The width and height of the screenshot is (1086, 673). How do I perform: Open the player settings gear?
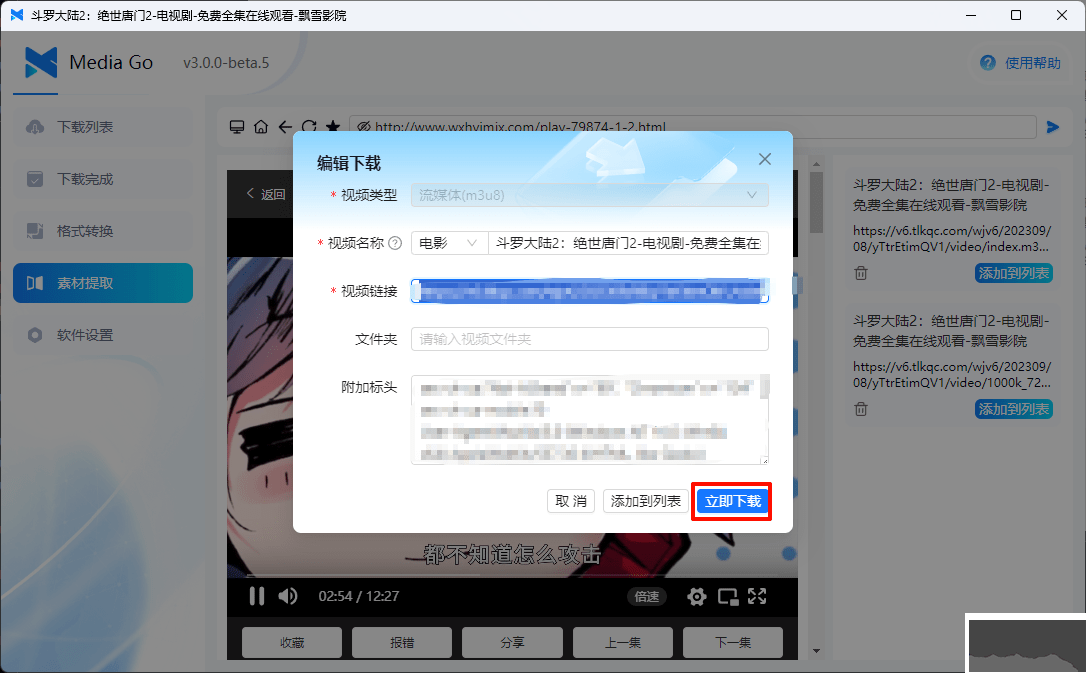tap(696, 596)
